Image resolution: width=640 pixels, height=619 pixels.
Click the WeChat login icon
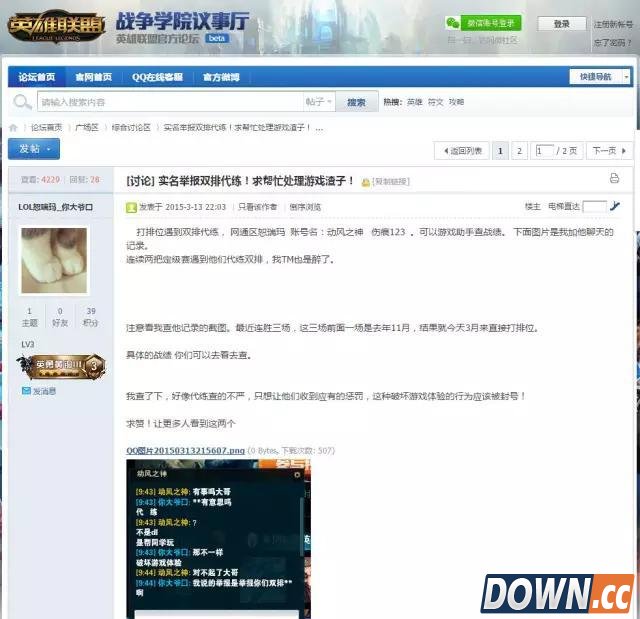tap(452, 23)
